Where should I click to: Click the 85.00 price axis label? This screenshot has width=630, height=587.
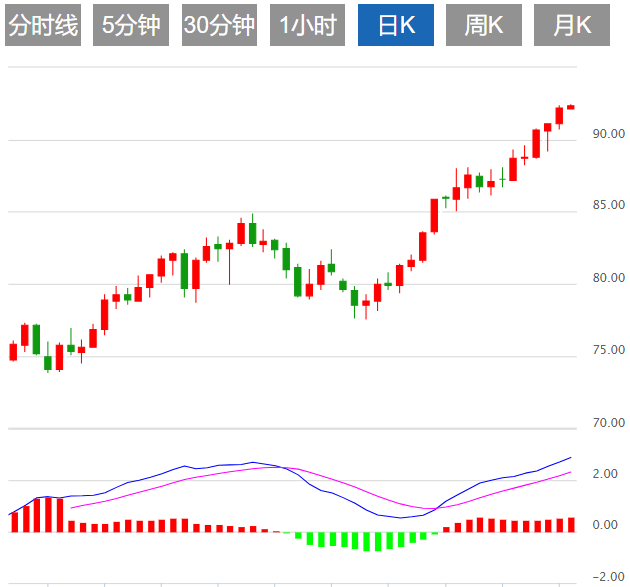608,206
